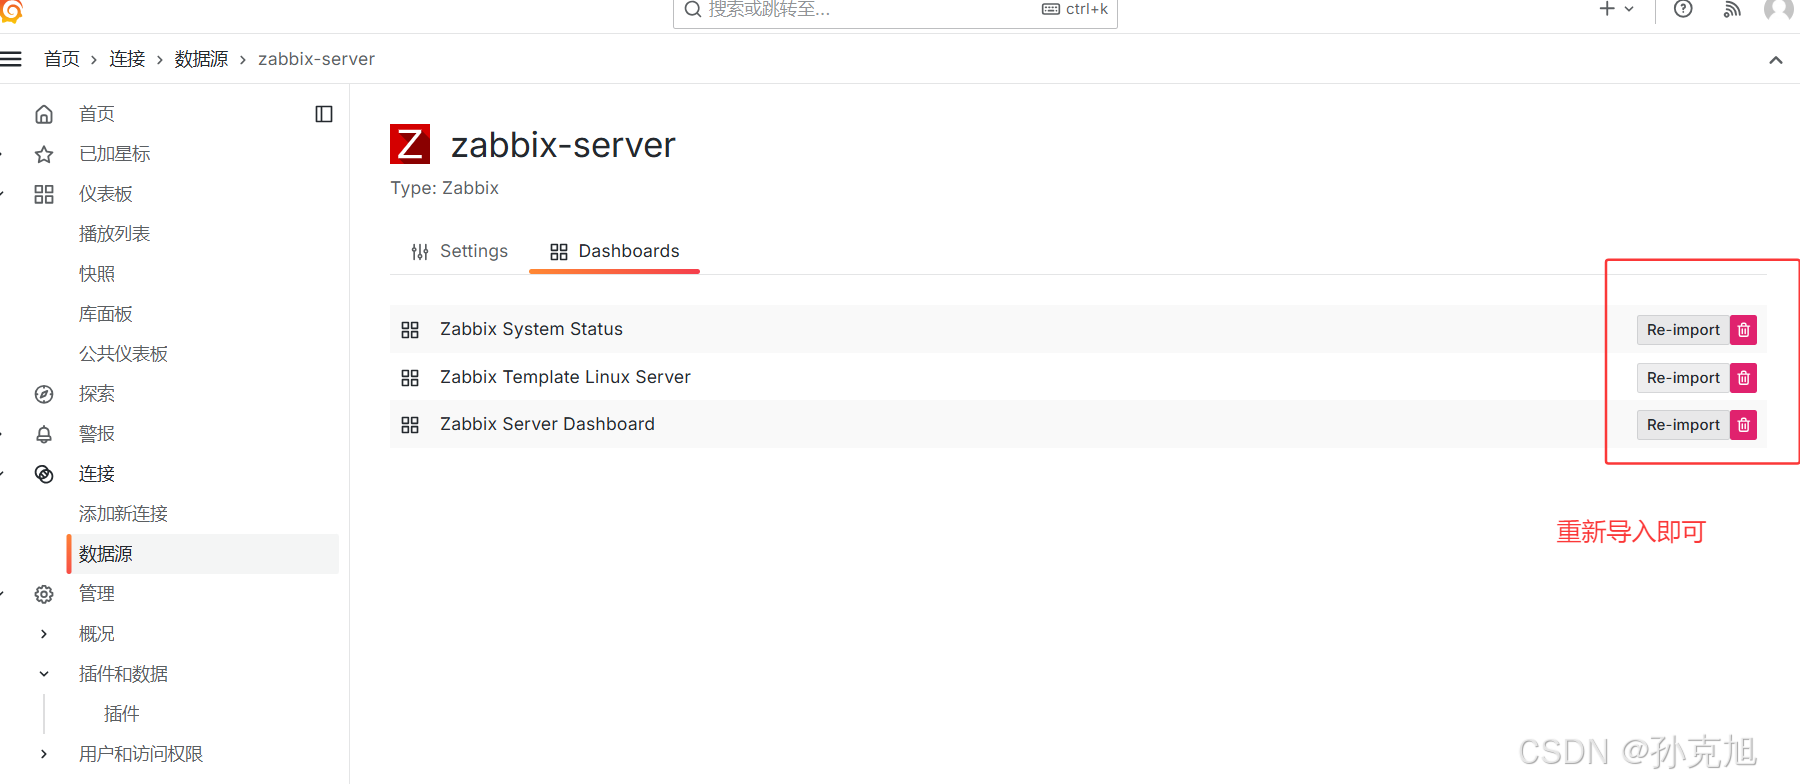Re-import Zabbix Server Dashboard
Image resolution: width=1800 pixels, height=784 pixels.
1683,425
